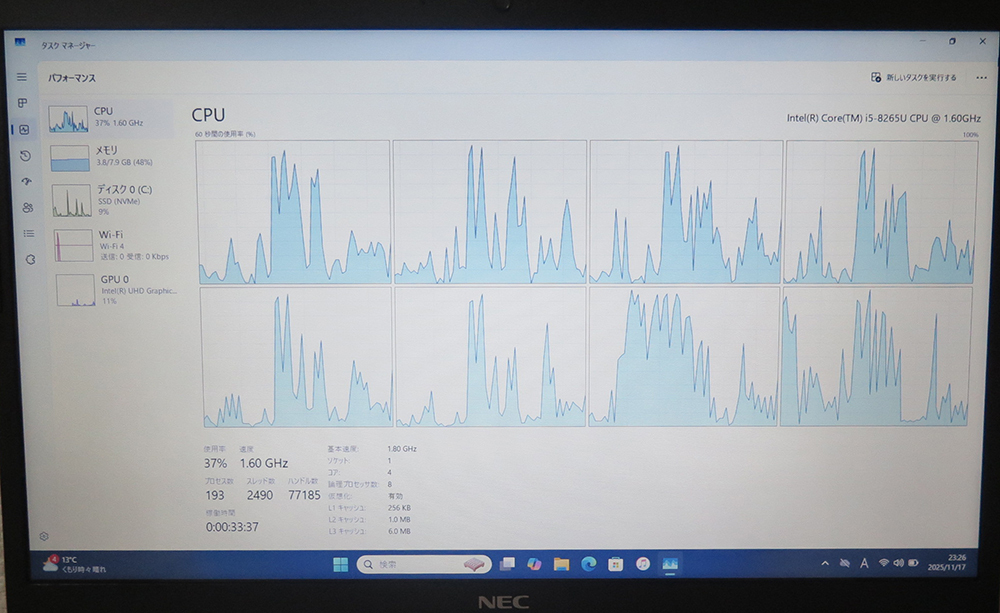Click the 256 KB L1 cache value

399,508
